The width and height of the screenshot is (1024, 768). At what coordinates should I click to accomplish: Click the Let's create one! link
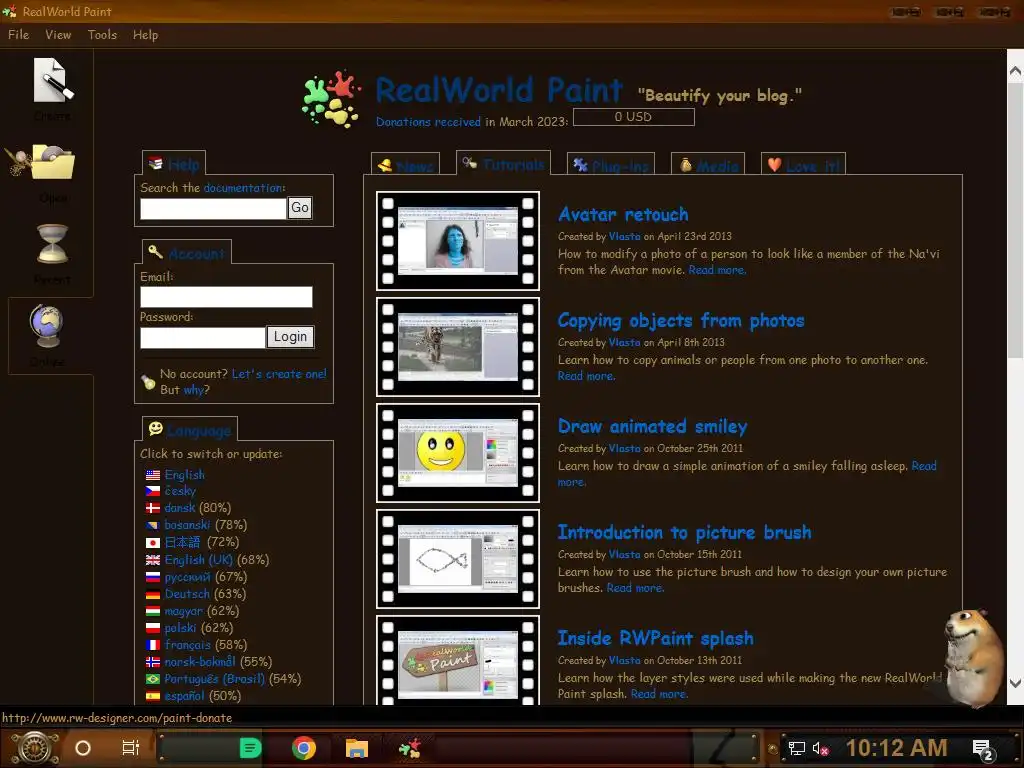(x=279, y=374)
